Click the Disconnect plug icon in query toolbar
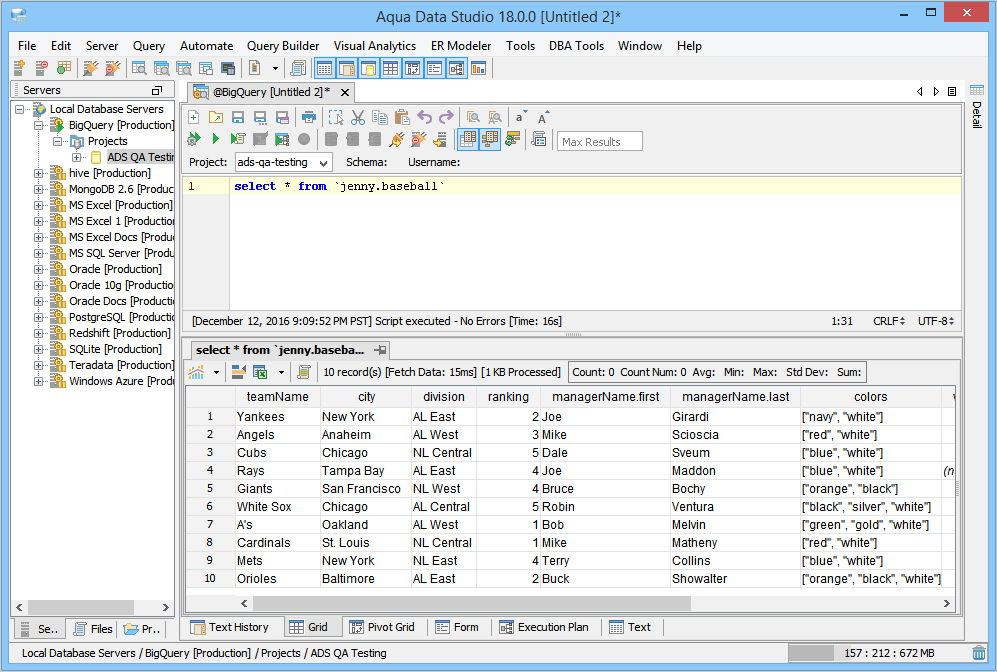 point(418,139)
